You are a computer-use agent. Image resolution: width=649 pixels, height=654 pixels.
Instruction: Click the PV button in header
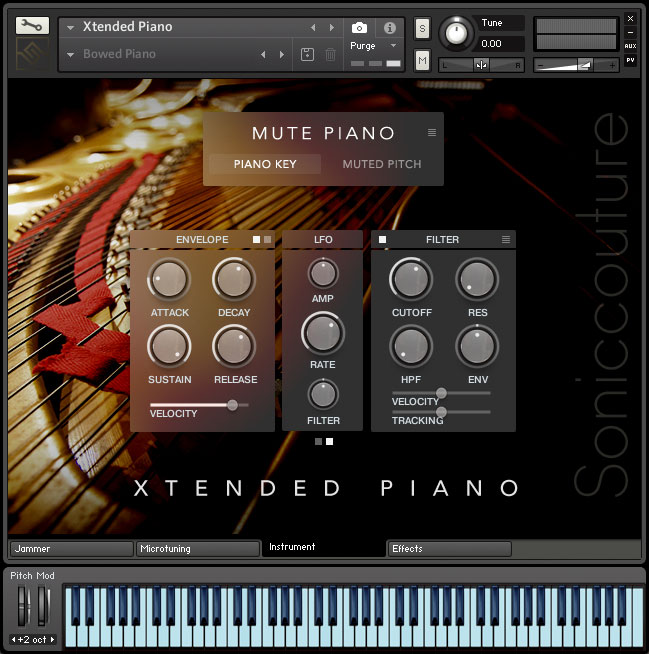click(x=630, y=60)
